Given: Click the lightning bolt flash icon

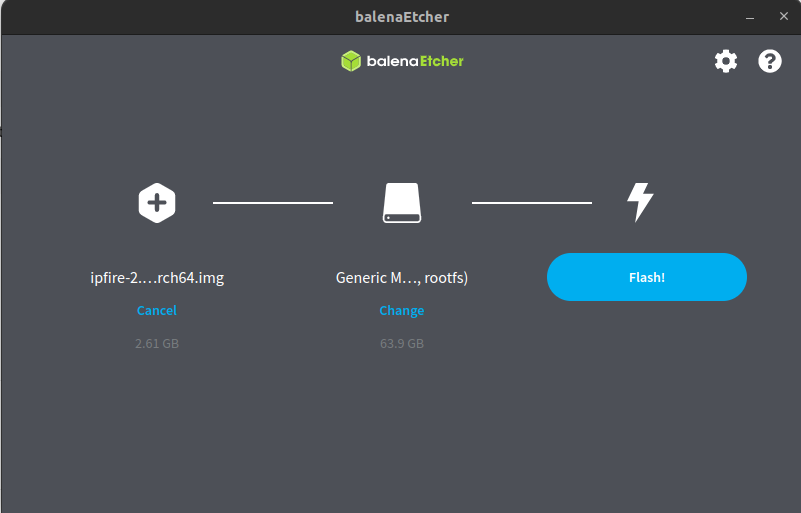Looking at the screenshot, I should [640, 202].
